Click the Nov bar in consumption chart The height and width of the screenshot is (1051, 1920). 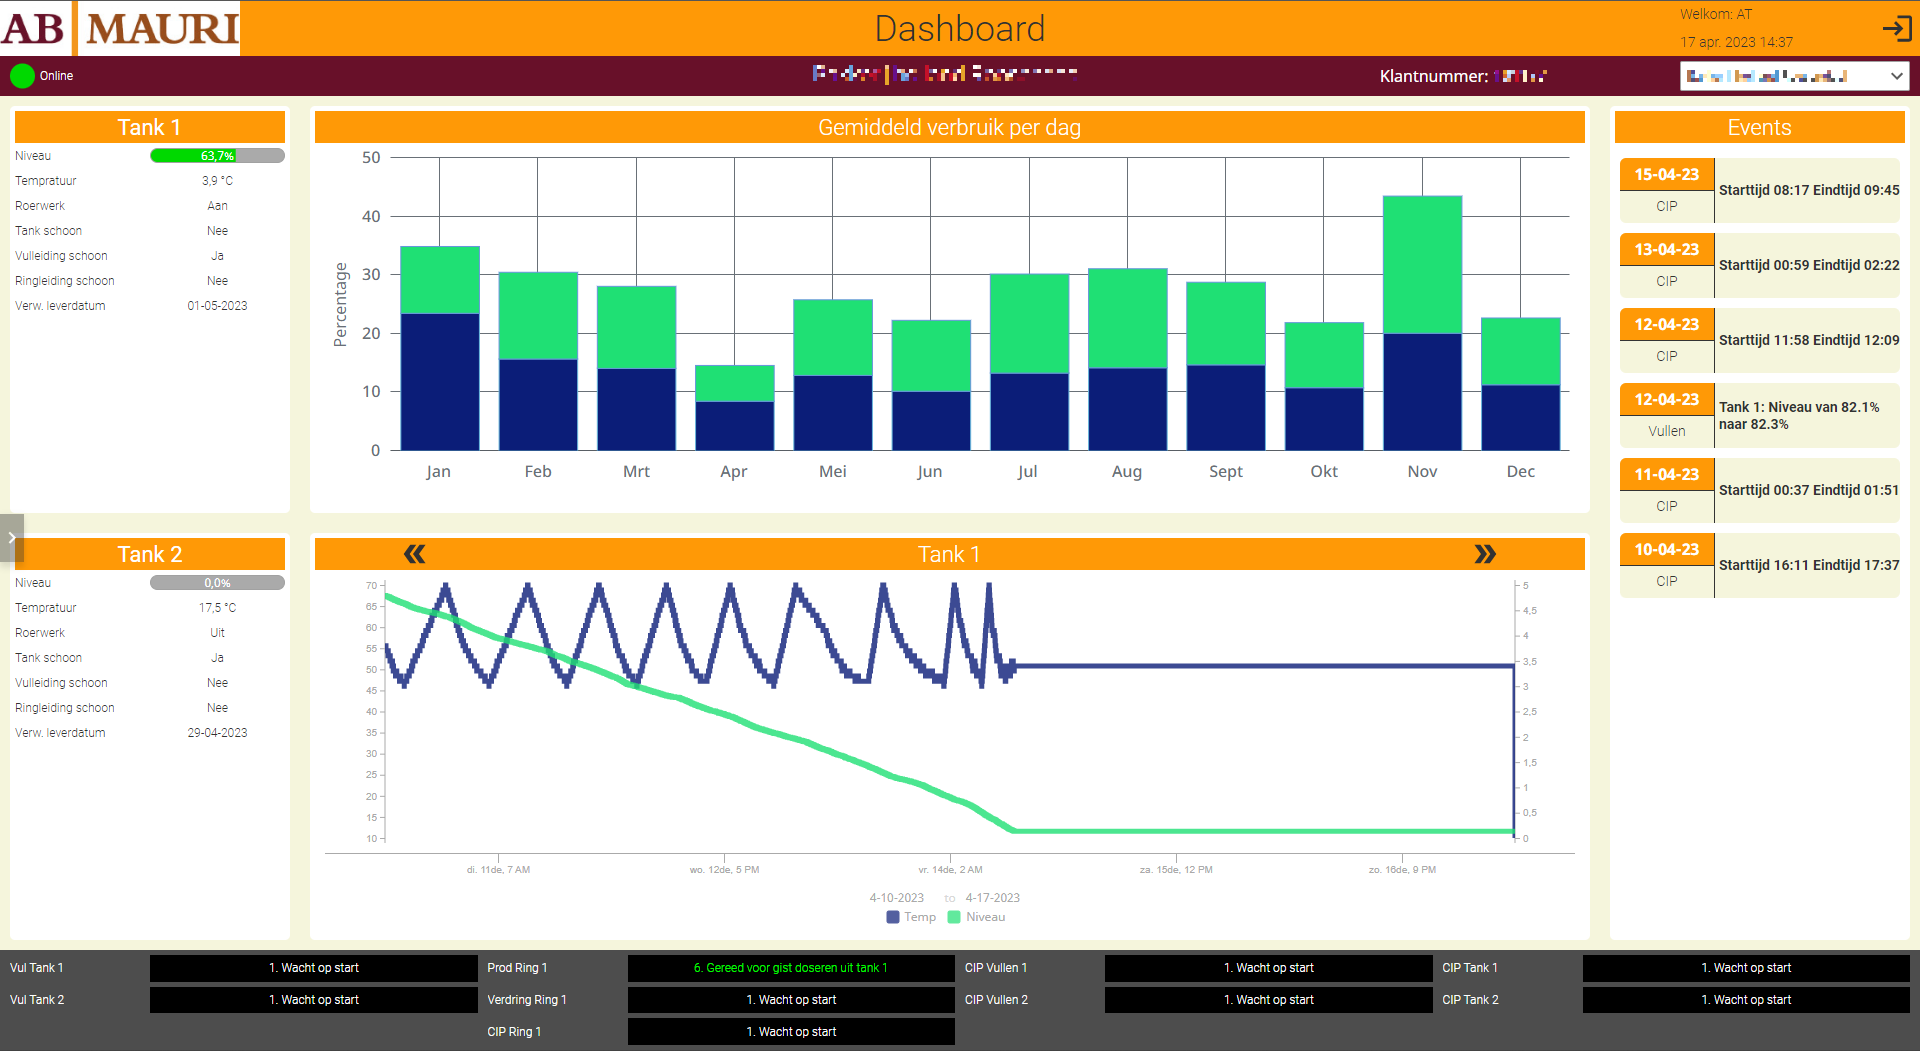tap(1422, 322)
